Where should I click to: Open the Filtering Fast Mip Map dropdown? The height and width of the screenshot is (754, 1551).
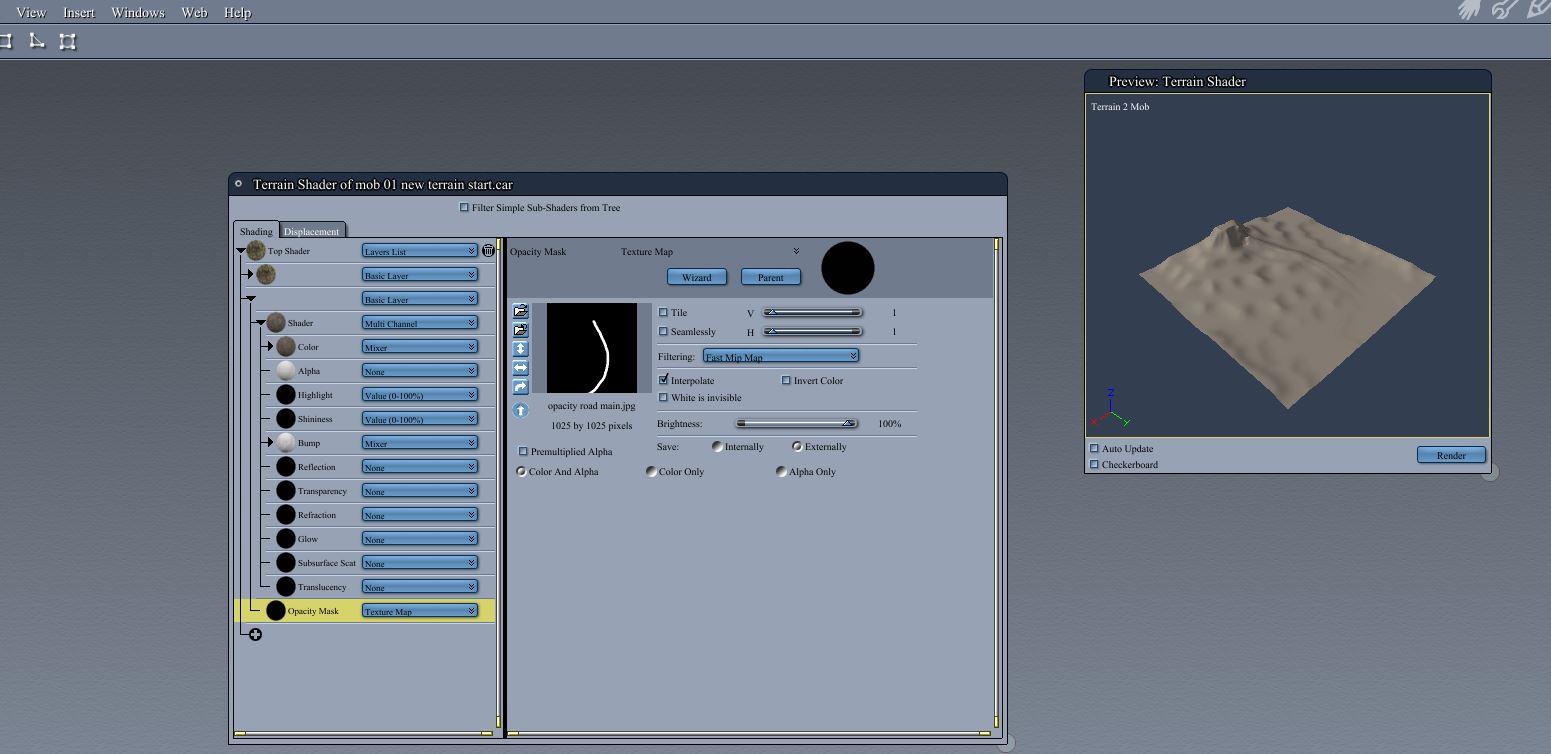click(x=781, y=357)
